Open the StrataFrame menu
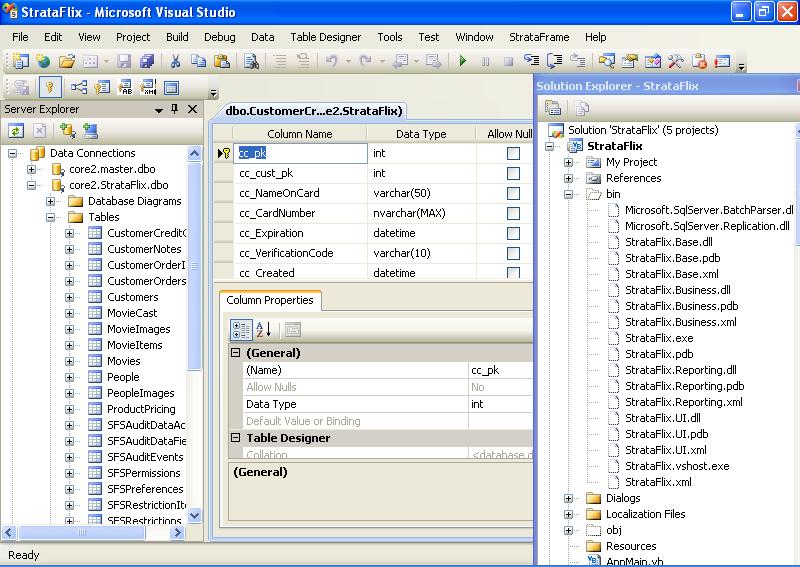This screenshot has height=567, width=800. tap(539, 37)
